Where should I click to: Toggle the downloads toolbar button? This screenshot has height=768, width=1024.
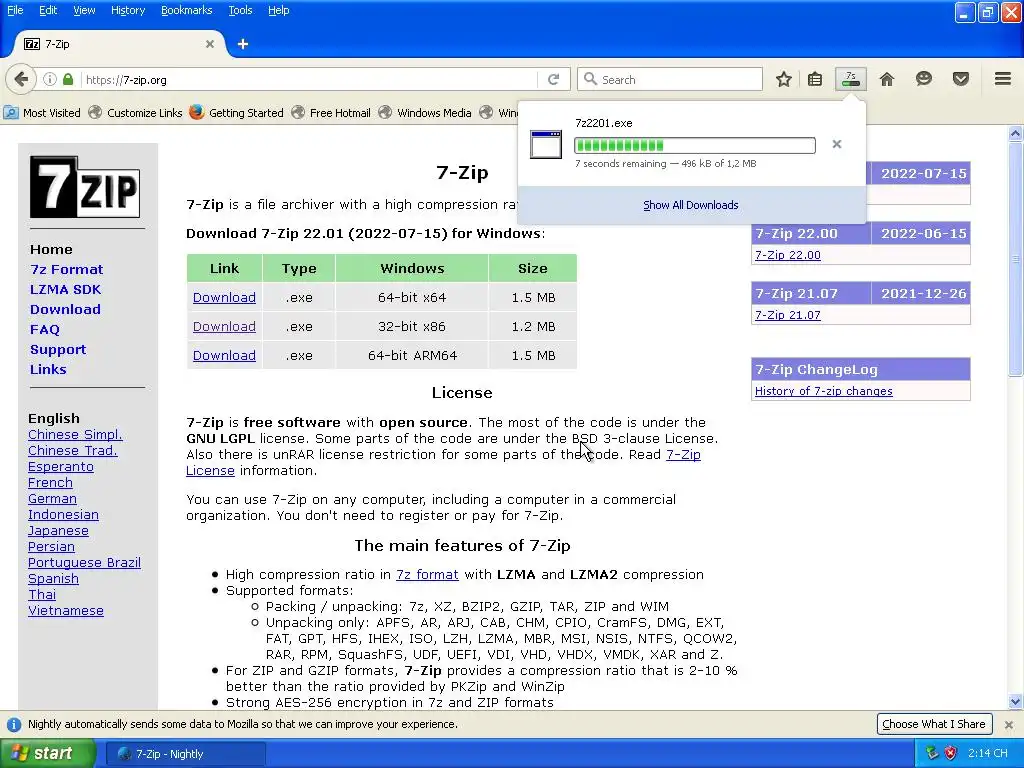(851, 80)
